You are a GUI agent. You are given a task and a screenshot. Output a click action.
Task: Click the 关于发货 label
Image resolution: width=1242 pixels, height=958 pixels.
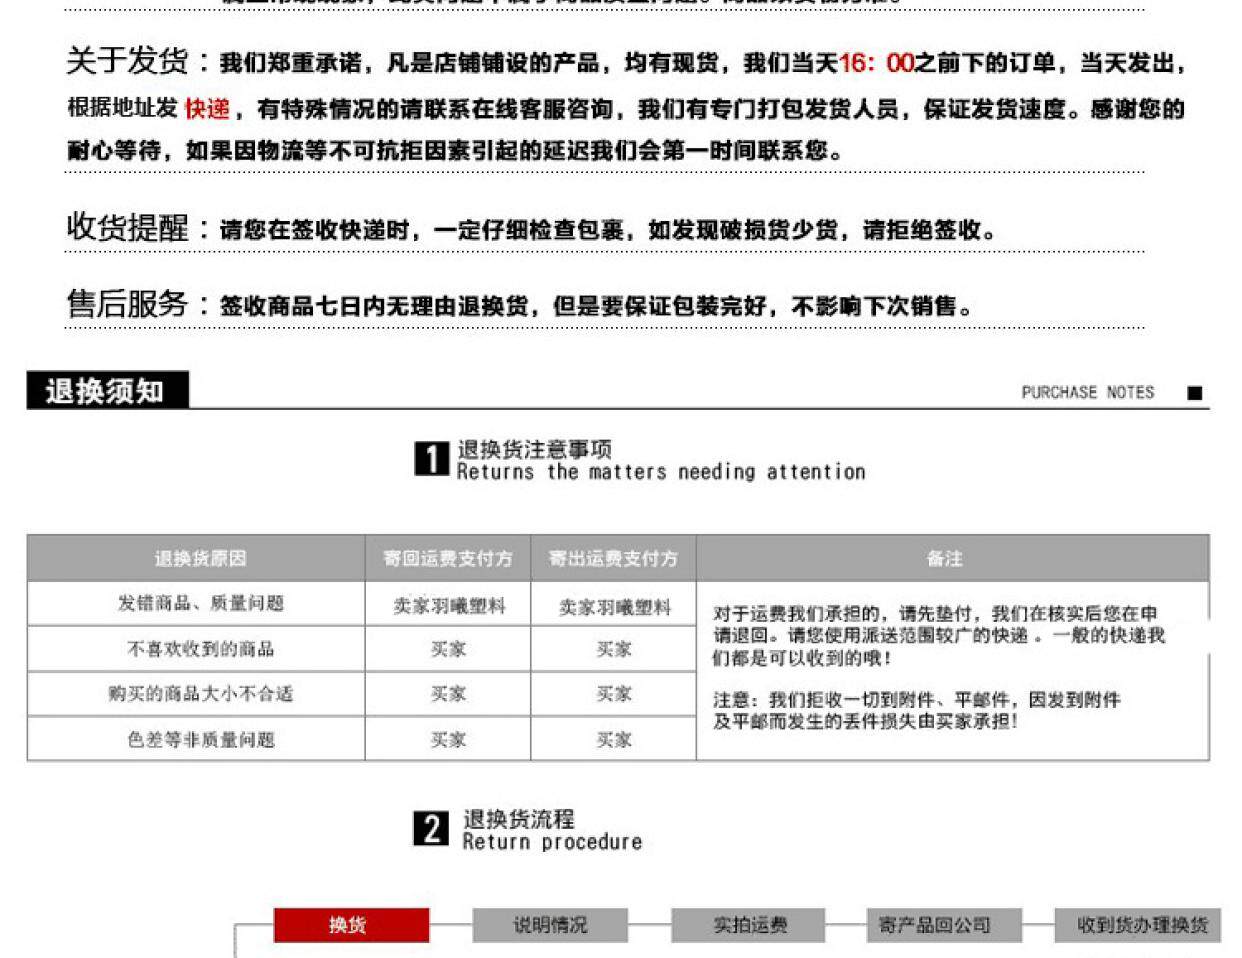[127, 61]
